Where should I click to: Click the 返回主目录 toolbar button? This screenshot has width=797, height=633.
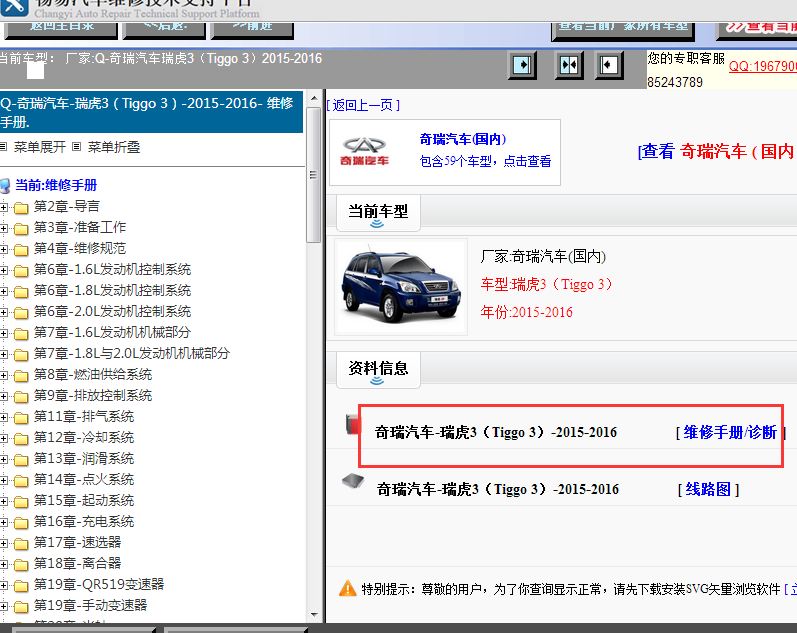[x=62, y=29]
